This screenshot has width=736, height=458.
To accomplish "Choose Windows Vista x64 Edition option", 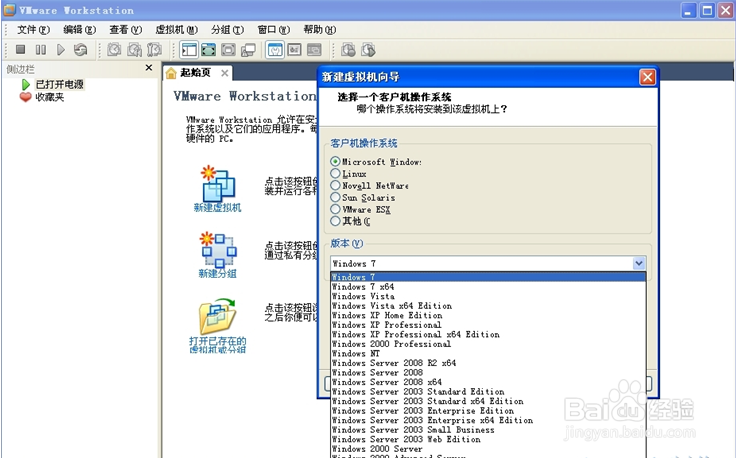I will click(x=488, y=306).
